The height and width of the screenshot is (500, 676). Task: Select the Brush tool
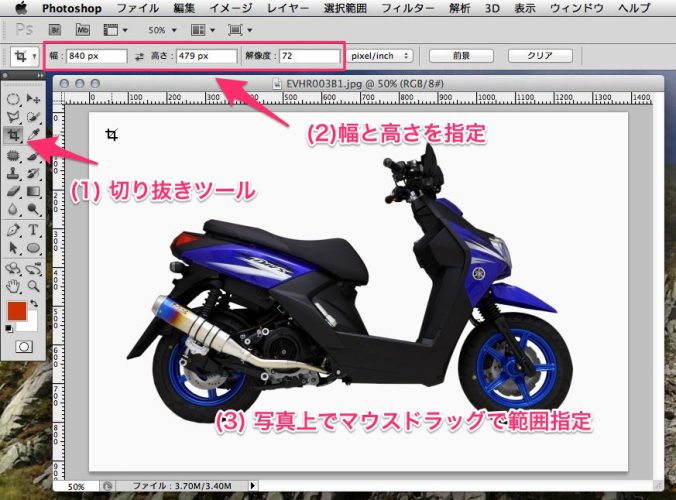tap(33, 155)
